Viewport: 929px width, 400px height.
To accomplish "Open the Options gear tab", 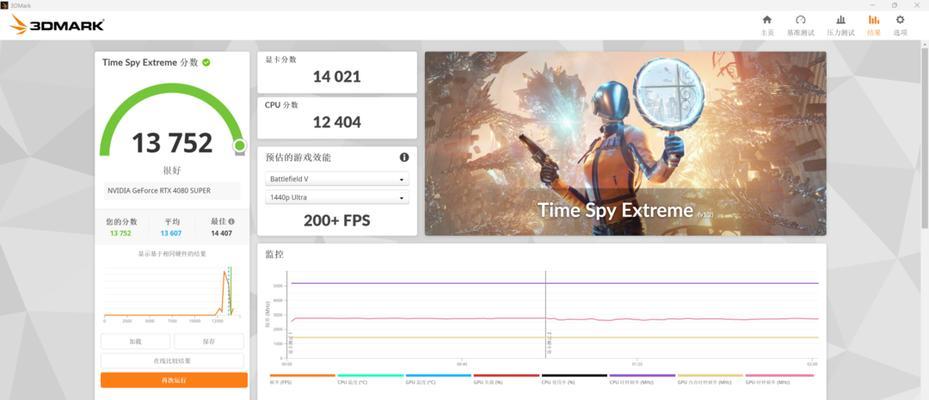I will 900,25.
